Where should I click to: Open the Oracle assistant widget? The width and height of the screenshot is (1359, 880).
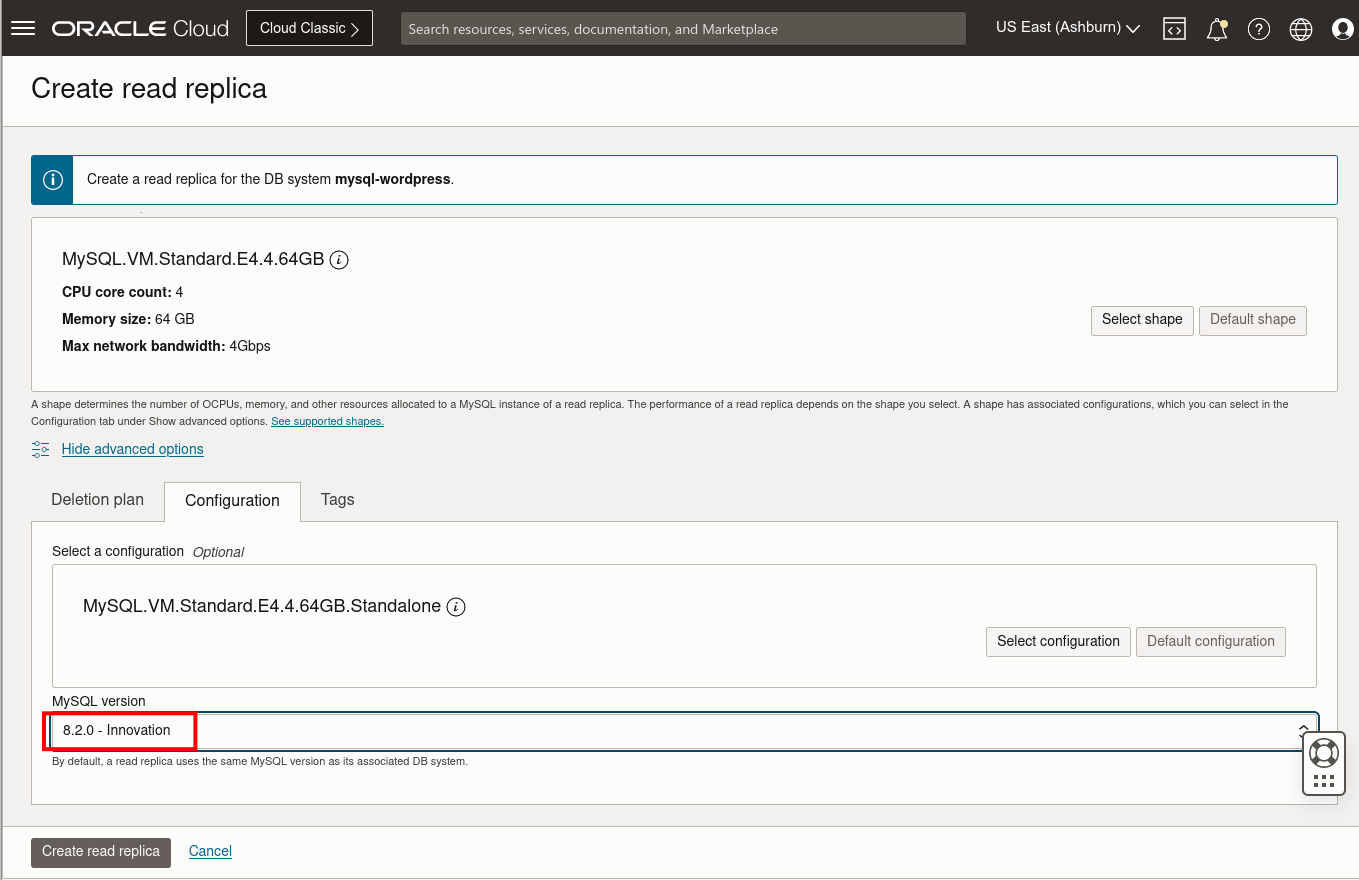point(1322,762)
